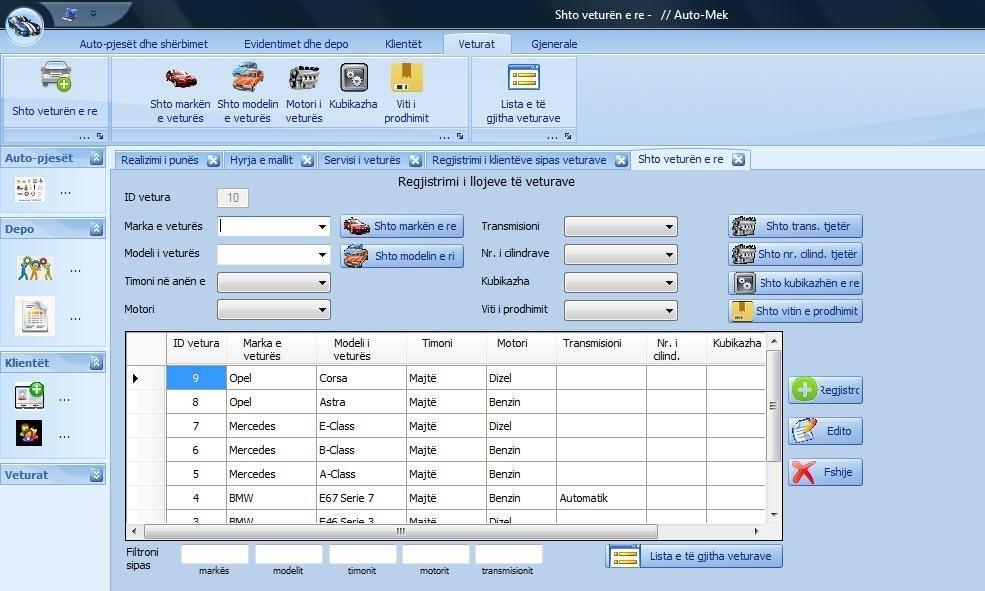Switch to Servisi i veturës document tab

click(362, 160)
